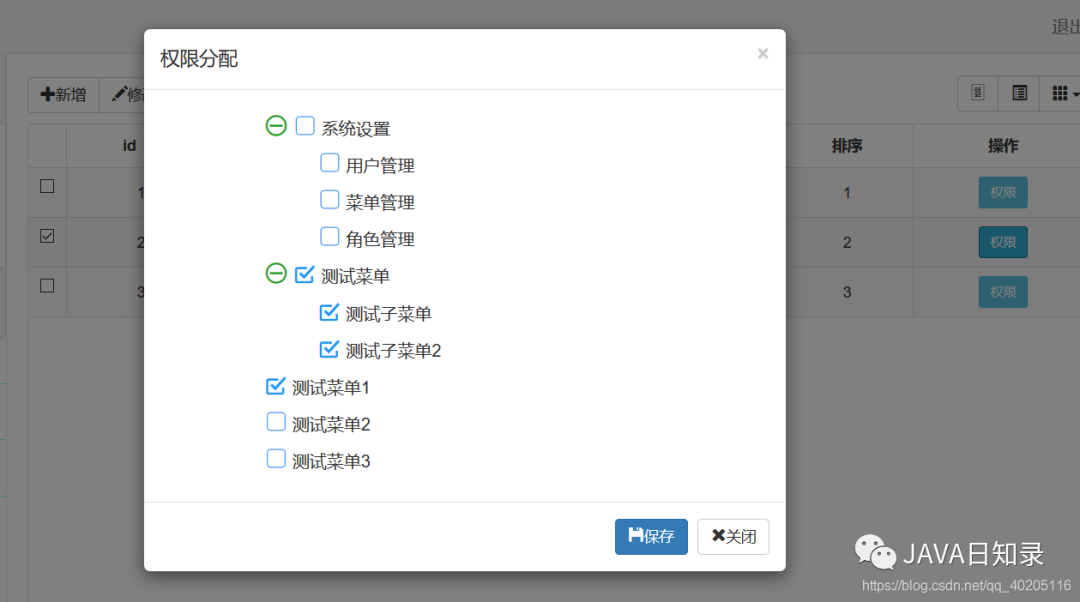Collapse the 系统设置 tree node
This screenshot has height=602, width=1080.
point(276,126)
